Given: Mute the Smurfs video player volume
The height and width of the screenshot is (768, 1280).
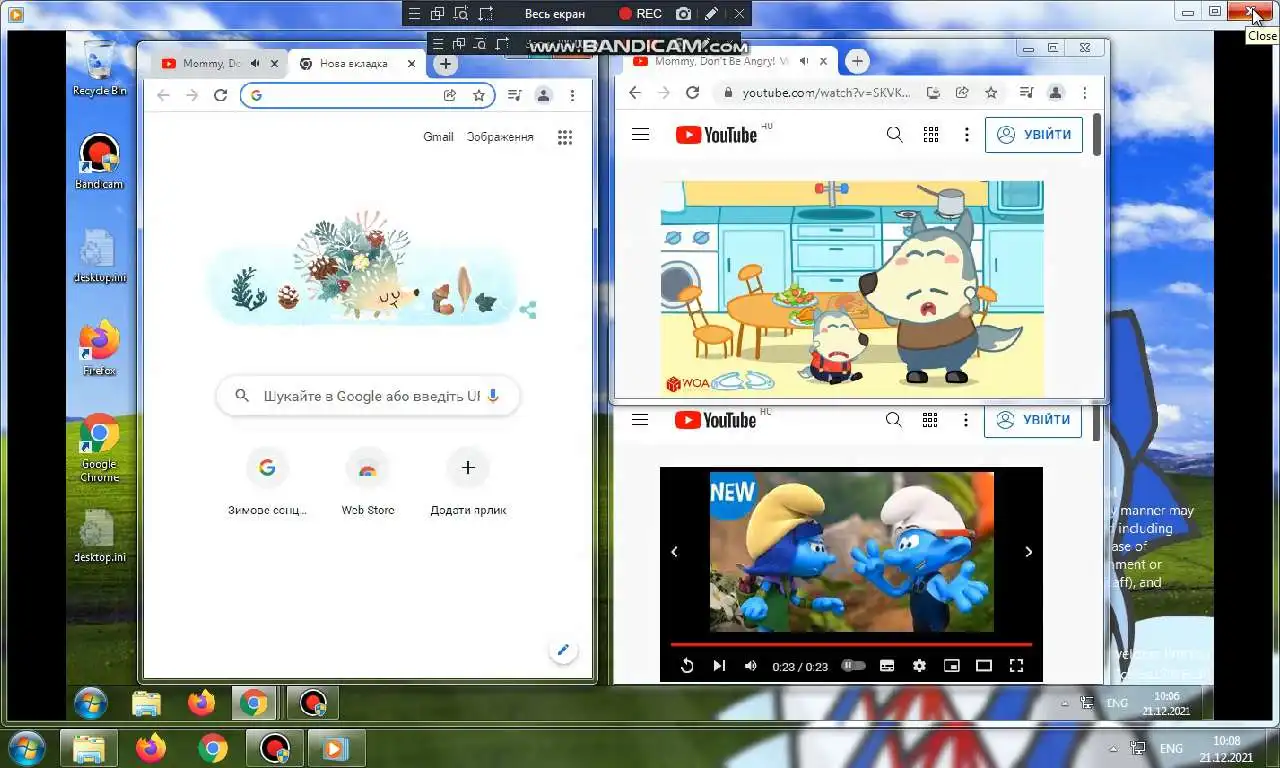Looking at the screenshot, I should pos(751,666).
